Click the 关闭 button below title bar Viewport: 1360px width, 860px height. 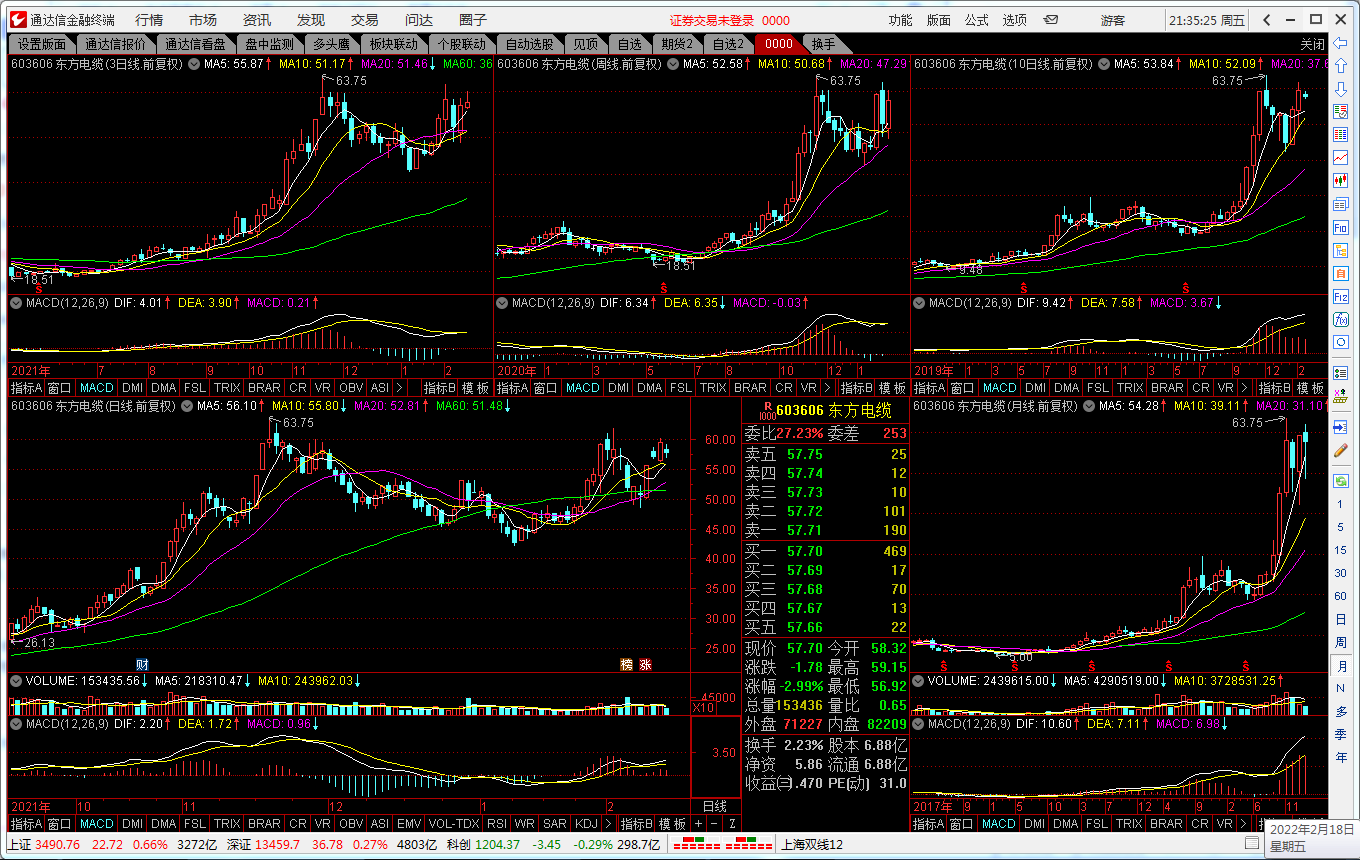point(1312,44)
